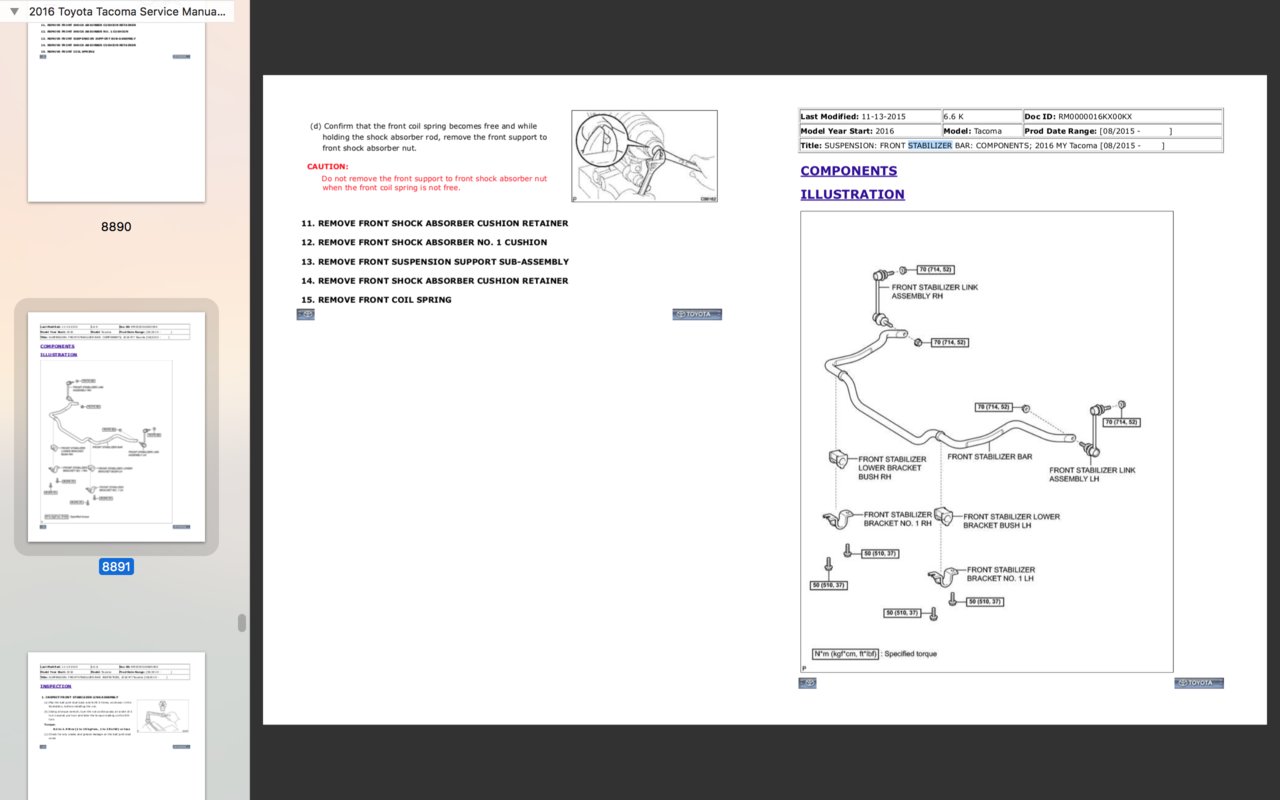Click the Prod Date Range cell
The width and height of the screenshot is (1280, 800).
click(x=1122, y=131)
